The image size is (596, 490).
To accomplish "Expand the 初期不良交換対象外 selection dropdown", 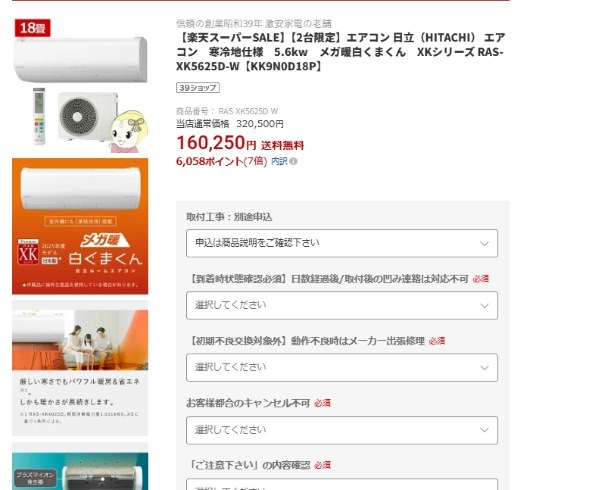I will (x=342, y=368).
